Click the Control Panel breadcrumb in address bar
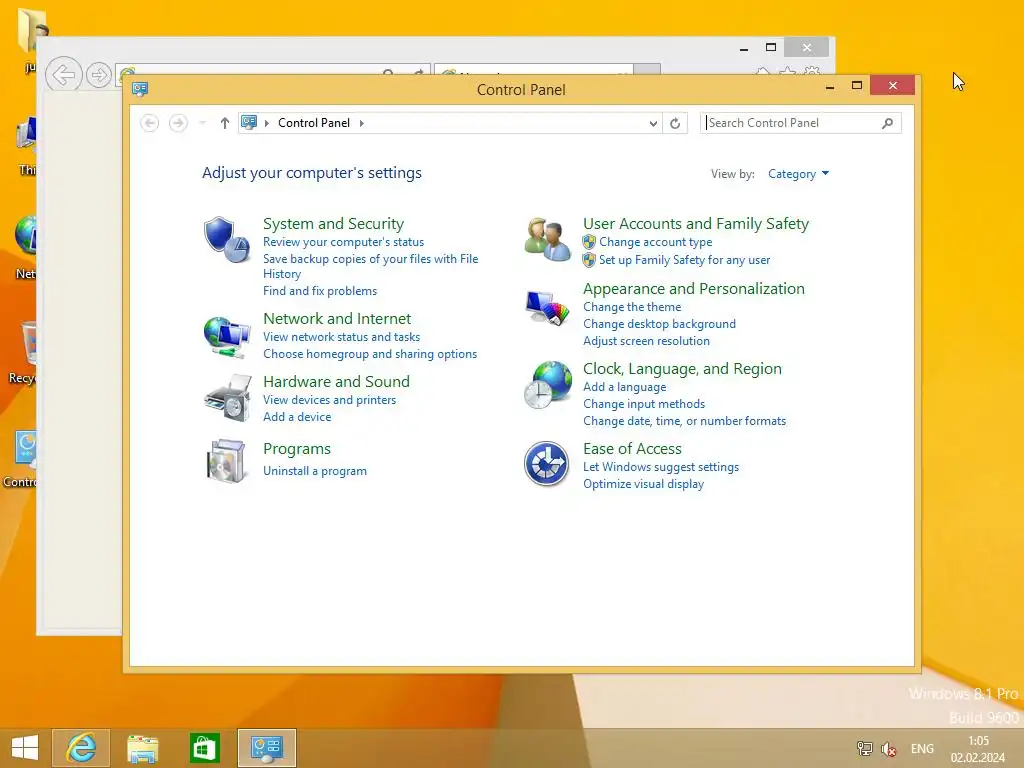Screen dimensions: 1024x768 click(313, 123)
